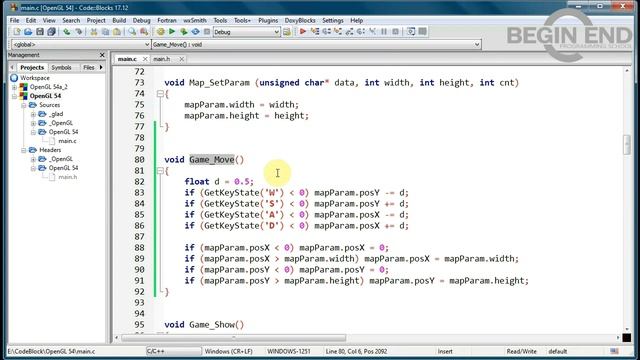The height and width of the screenshot is (360, 640).
Task: Save the current file with Save icon
Action: [x=40, y=32]
